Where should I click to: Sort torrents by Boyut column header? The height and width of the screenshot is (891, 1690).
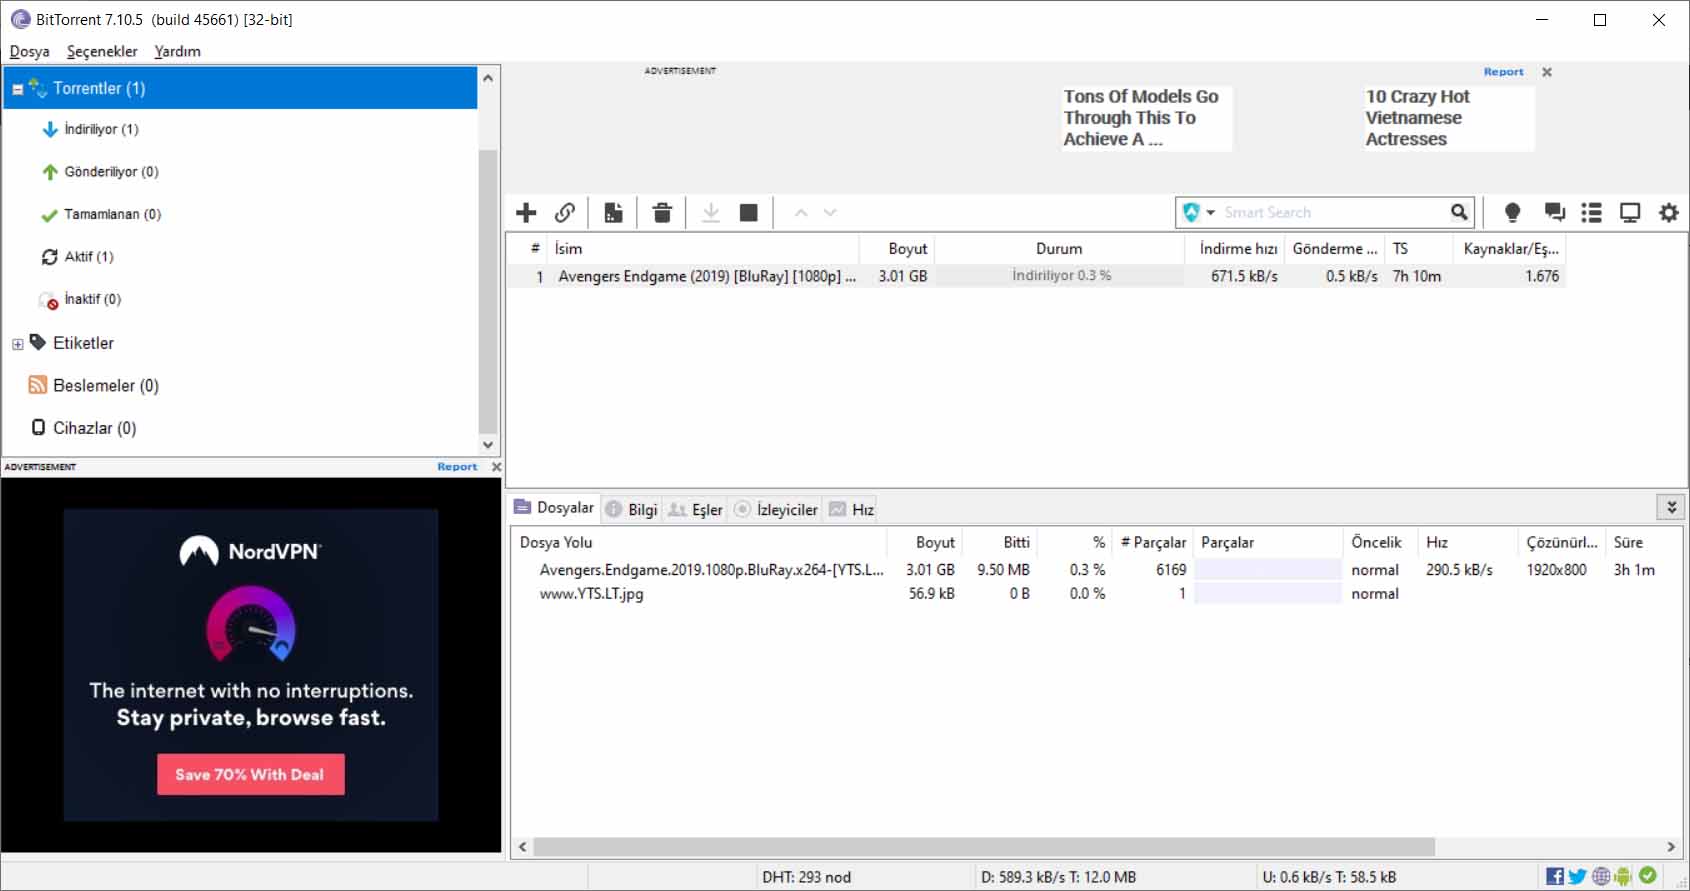(x=897, y=249)
